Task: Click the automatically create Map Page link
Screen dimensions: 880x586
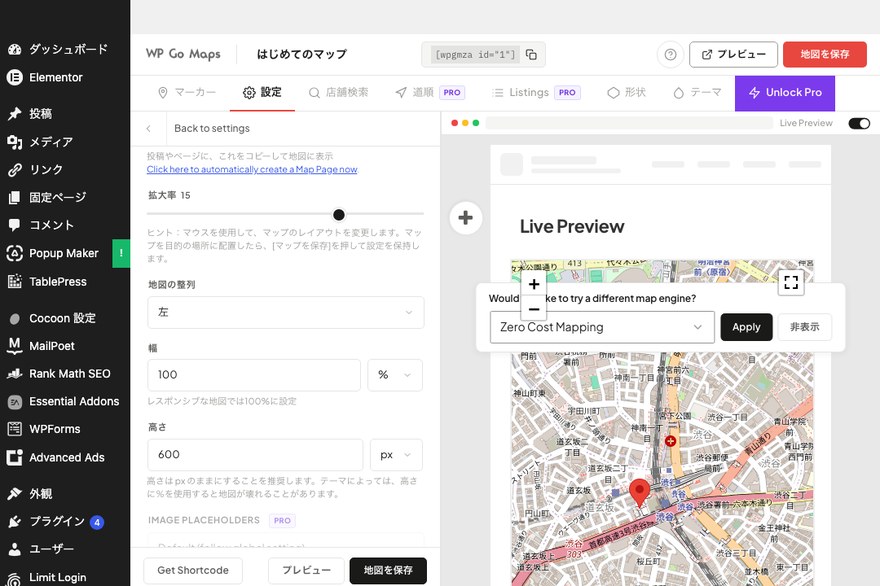Action: click(x=252, y=170)
